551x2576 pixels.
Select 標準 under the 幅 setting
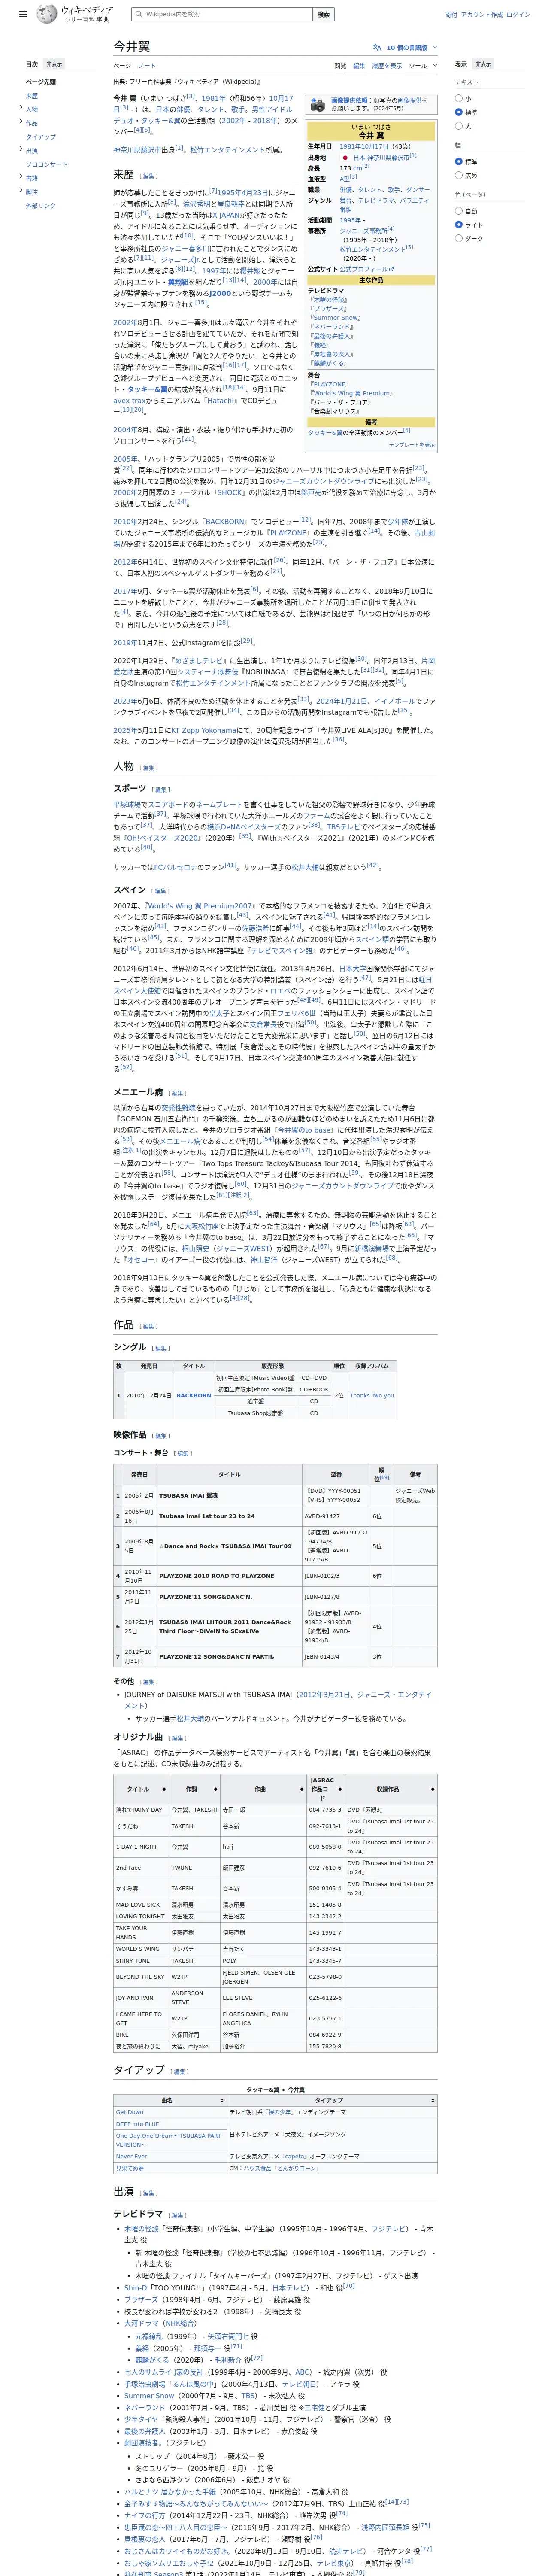click(x=459, y=161)
